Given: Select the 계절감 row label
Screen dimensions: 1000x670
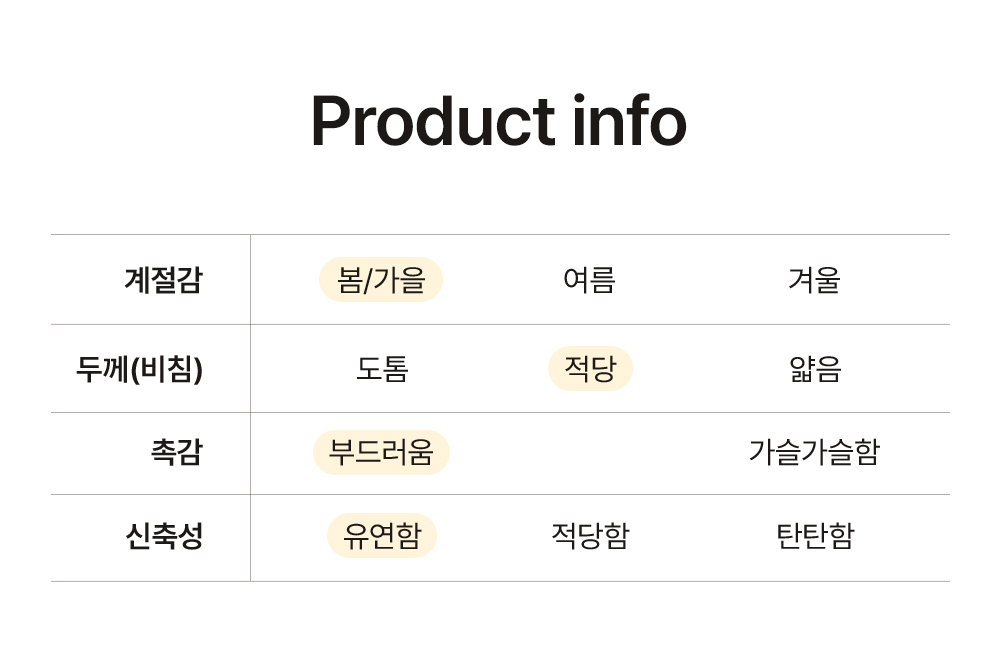Looking at the screenshot, I should click(163, 280).
